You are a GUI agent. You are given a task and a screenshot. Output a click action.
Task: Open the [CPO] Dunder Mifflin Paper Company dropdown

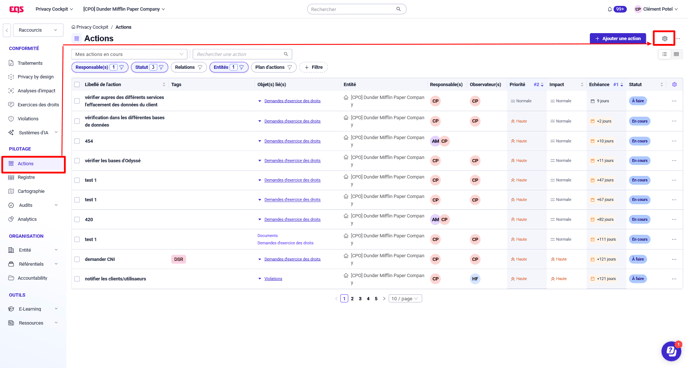(x=124, y=9)
